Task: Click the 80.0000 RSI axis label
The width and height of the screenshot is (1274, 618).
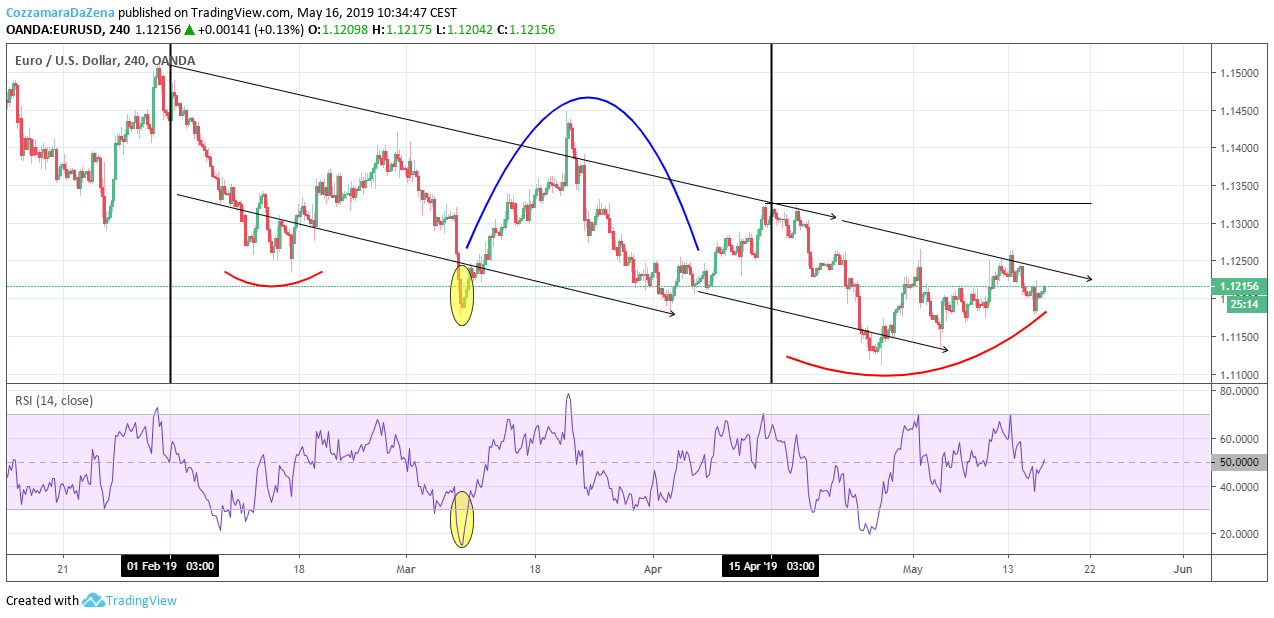Action: tap(1237, 391)
